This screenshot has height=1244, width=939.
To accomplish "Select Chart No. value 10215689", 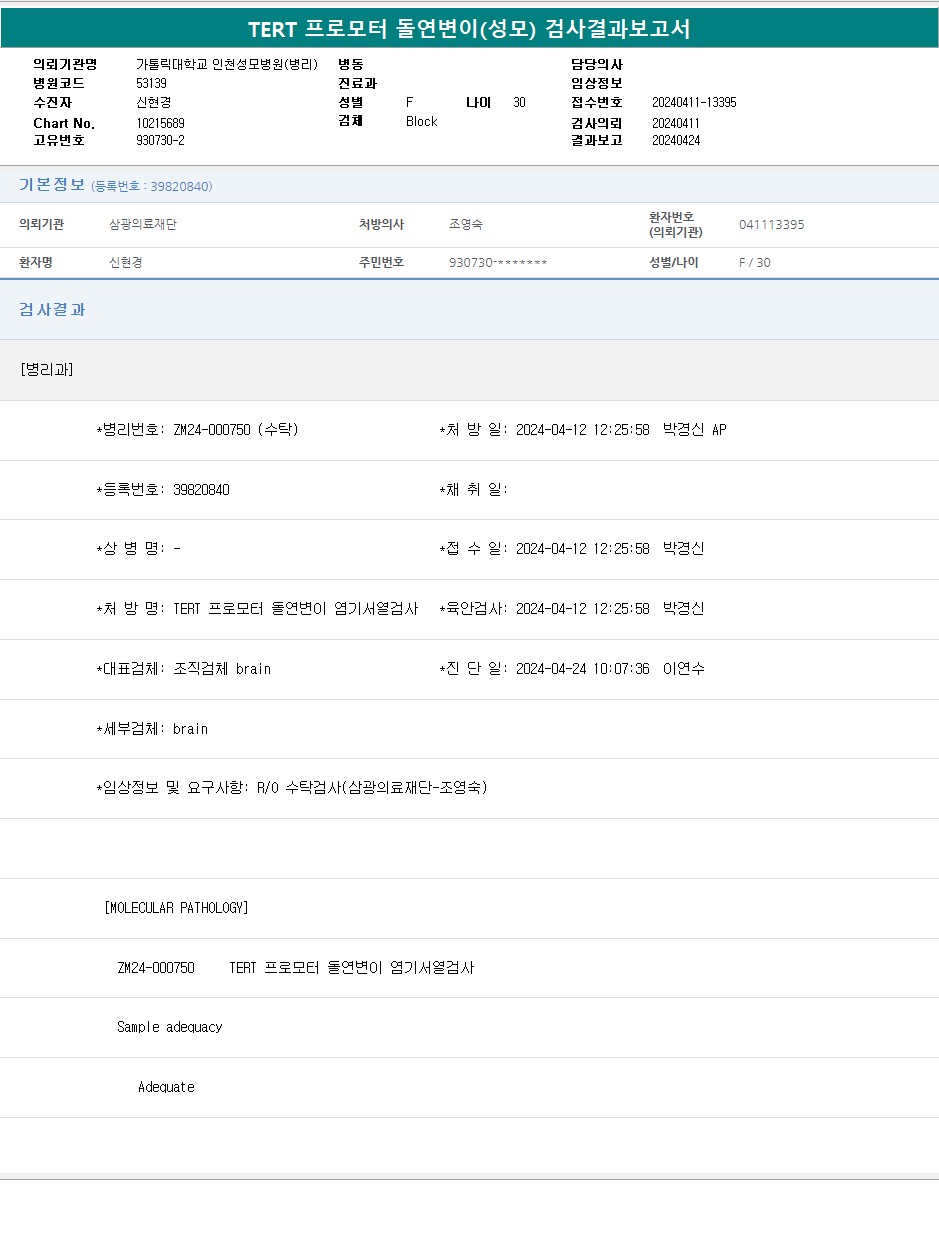I will [160, 123].
